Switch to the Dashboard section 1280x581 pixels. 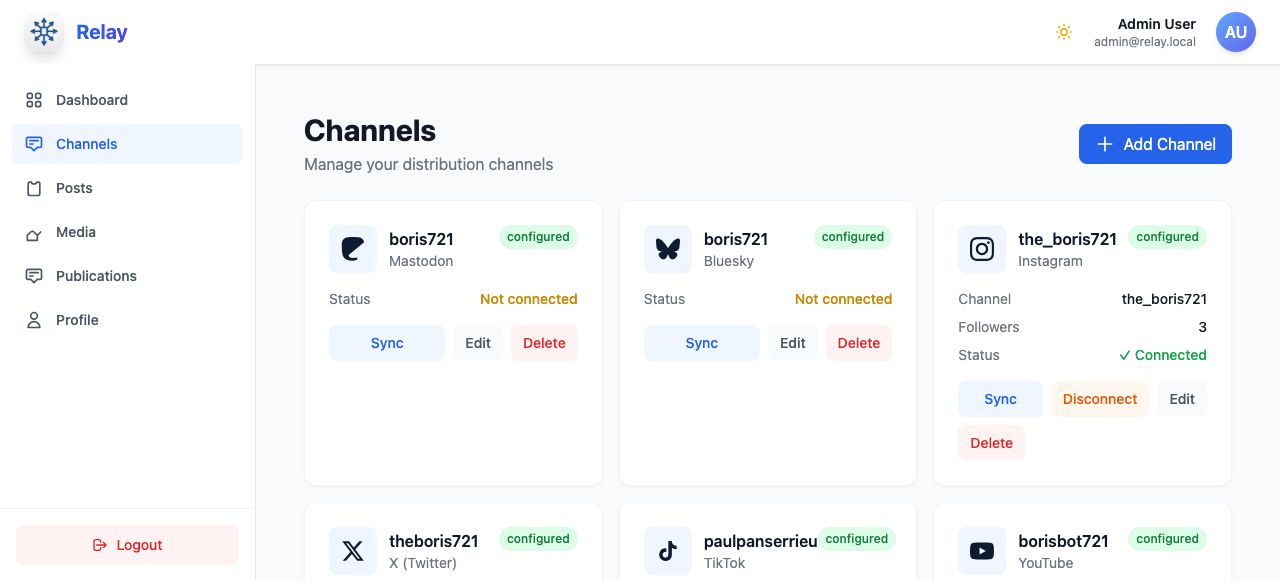tap(92, 100)
